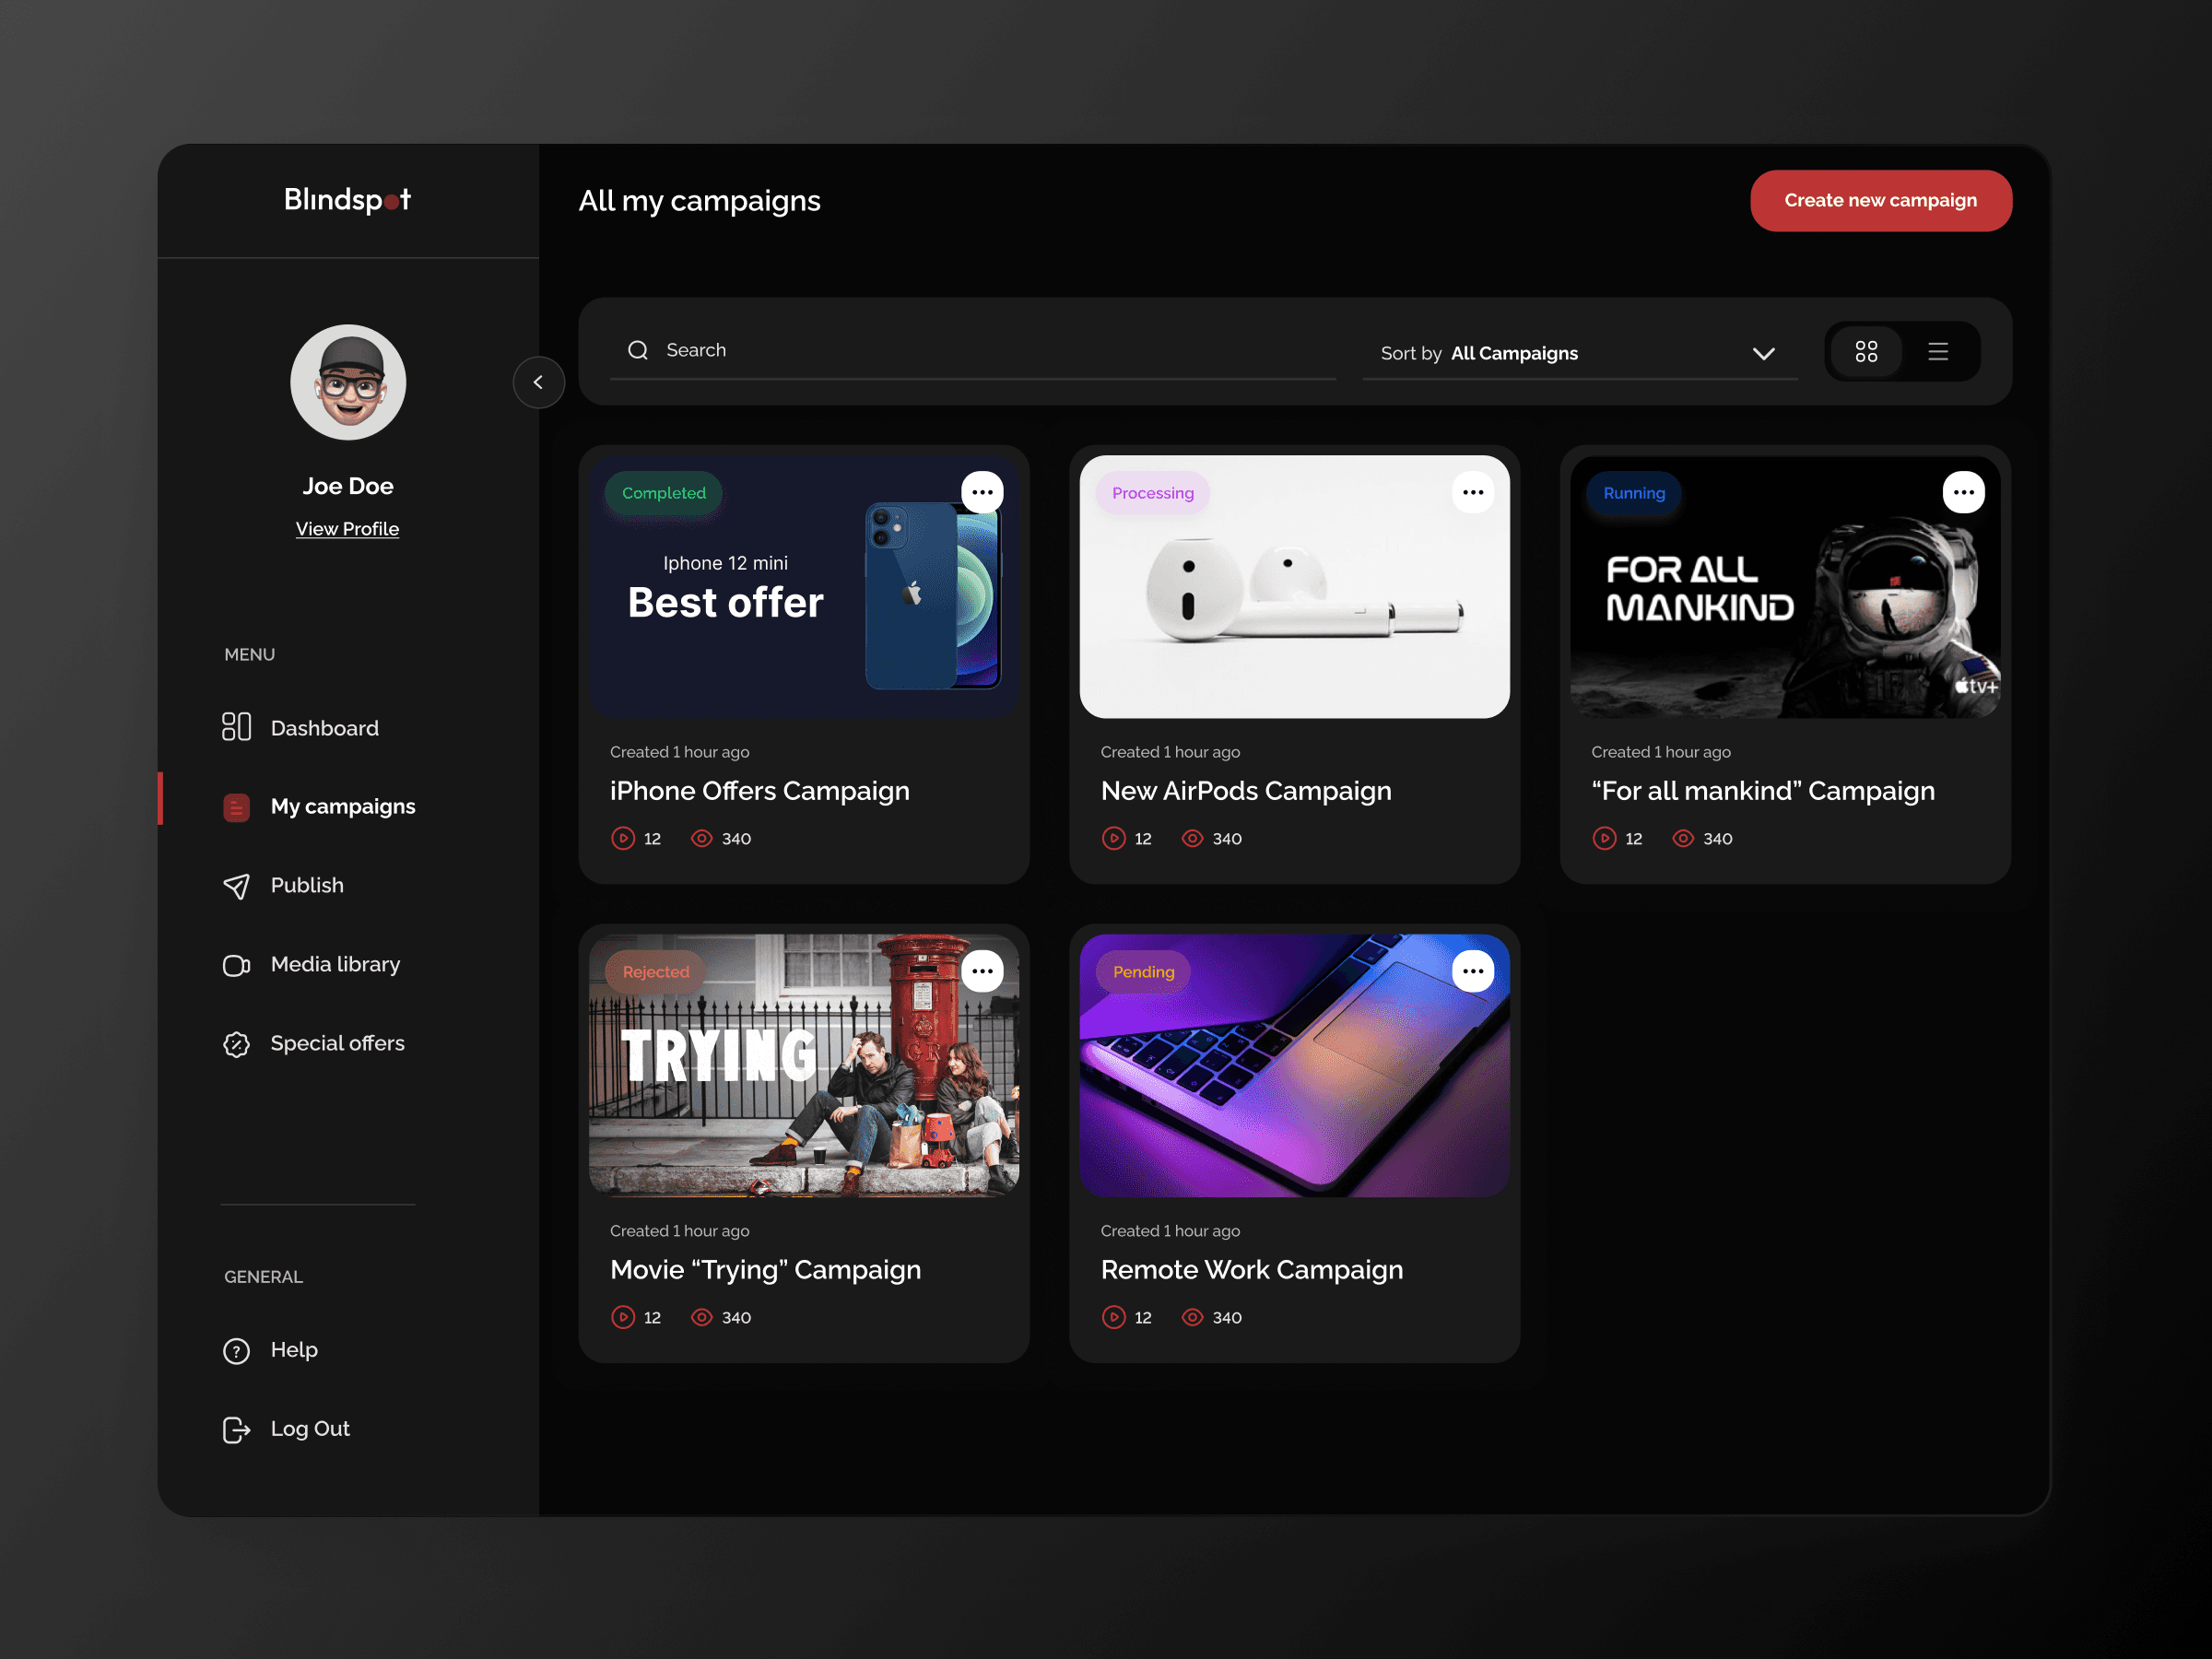Click the Help question mark icon

pyautogui.click(x=236, y=1351)
